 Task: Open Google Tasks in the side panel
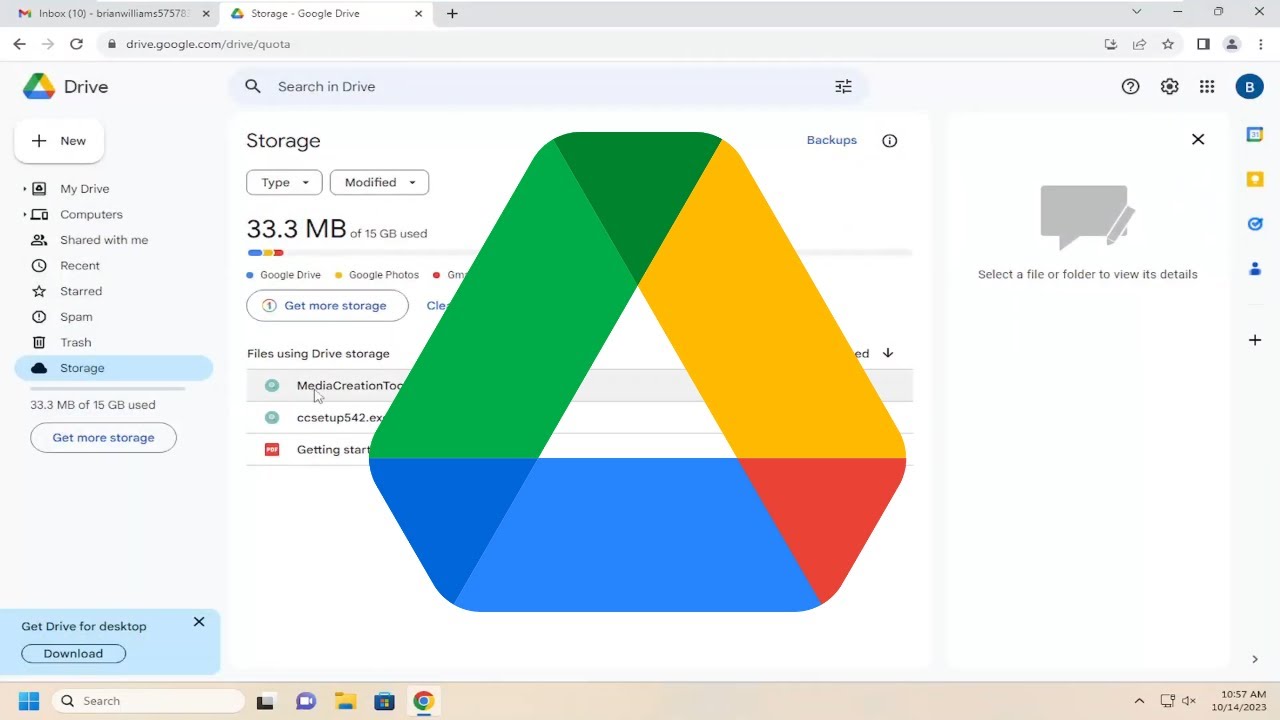coord(1255,224)
